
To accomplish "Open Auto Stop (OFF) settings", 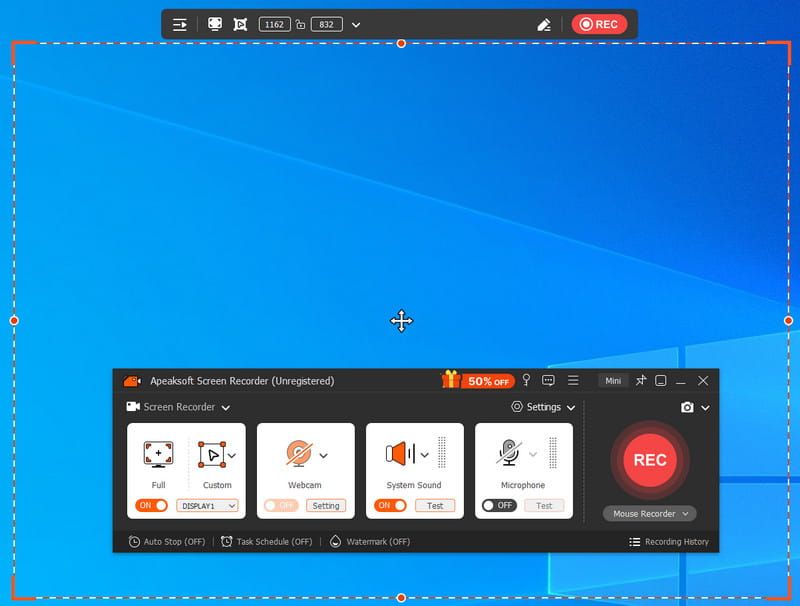I will [167, 542].
